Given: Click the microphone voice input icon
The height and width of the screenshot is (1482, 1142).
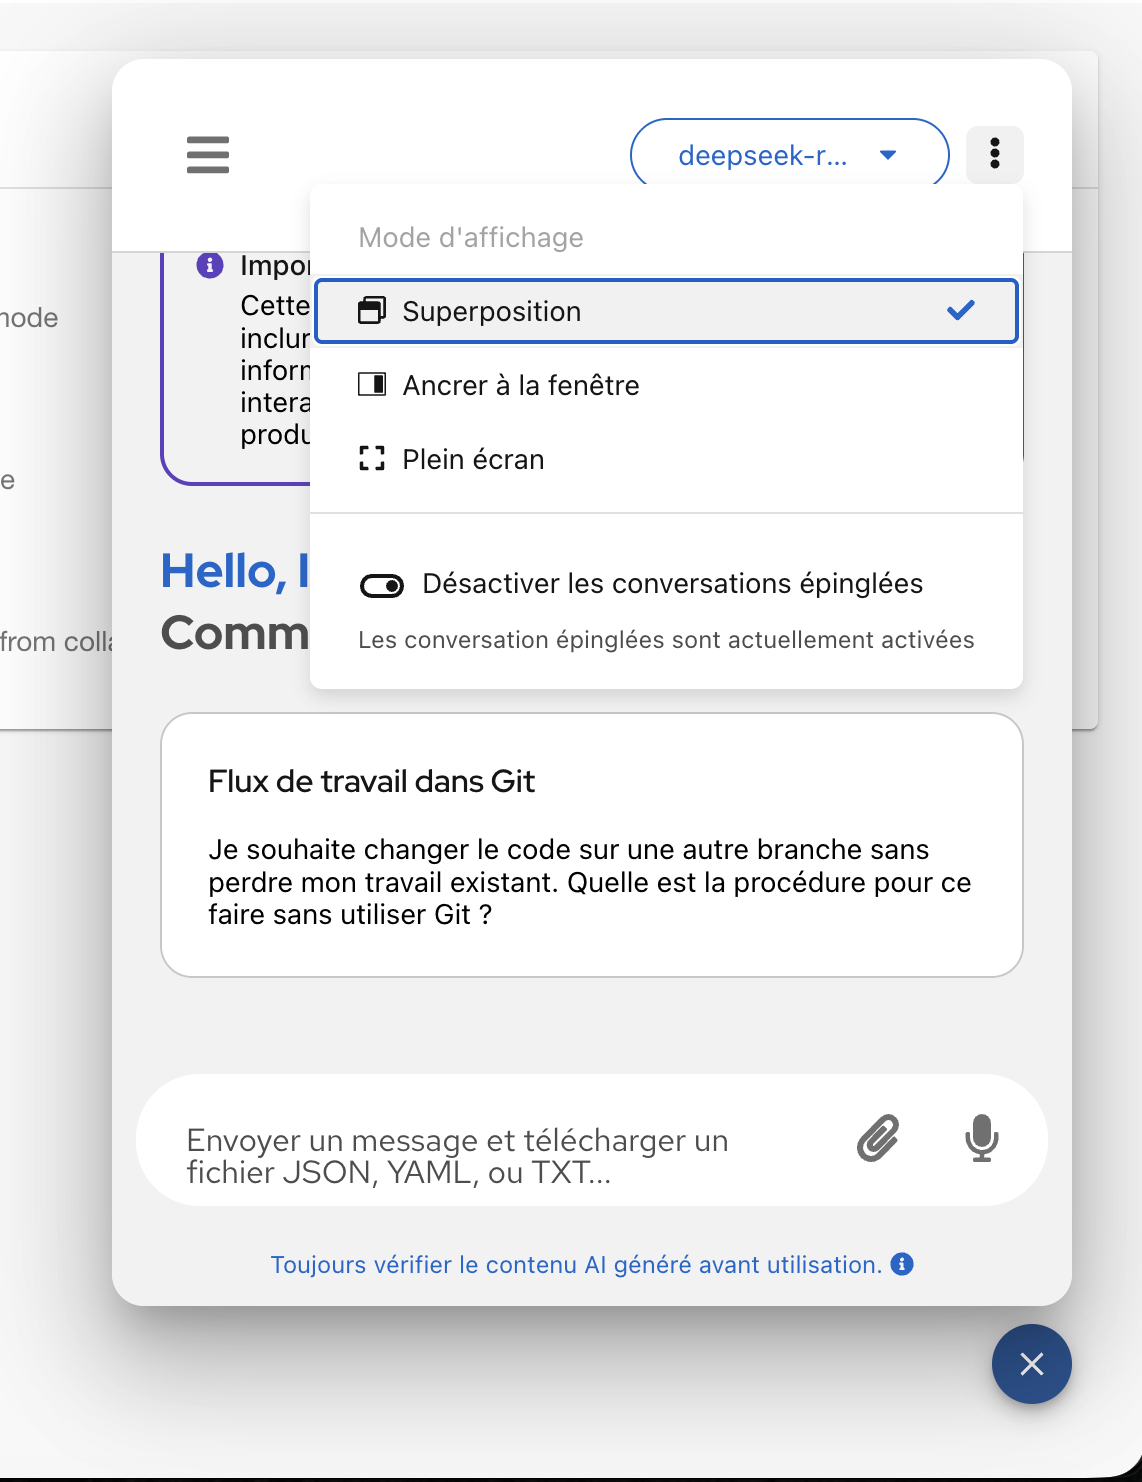Looking at the screenshot, I should [982, 1139].
